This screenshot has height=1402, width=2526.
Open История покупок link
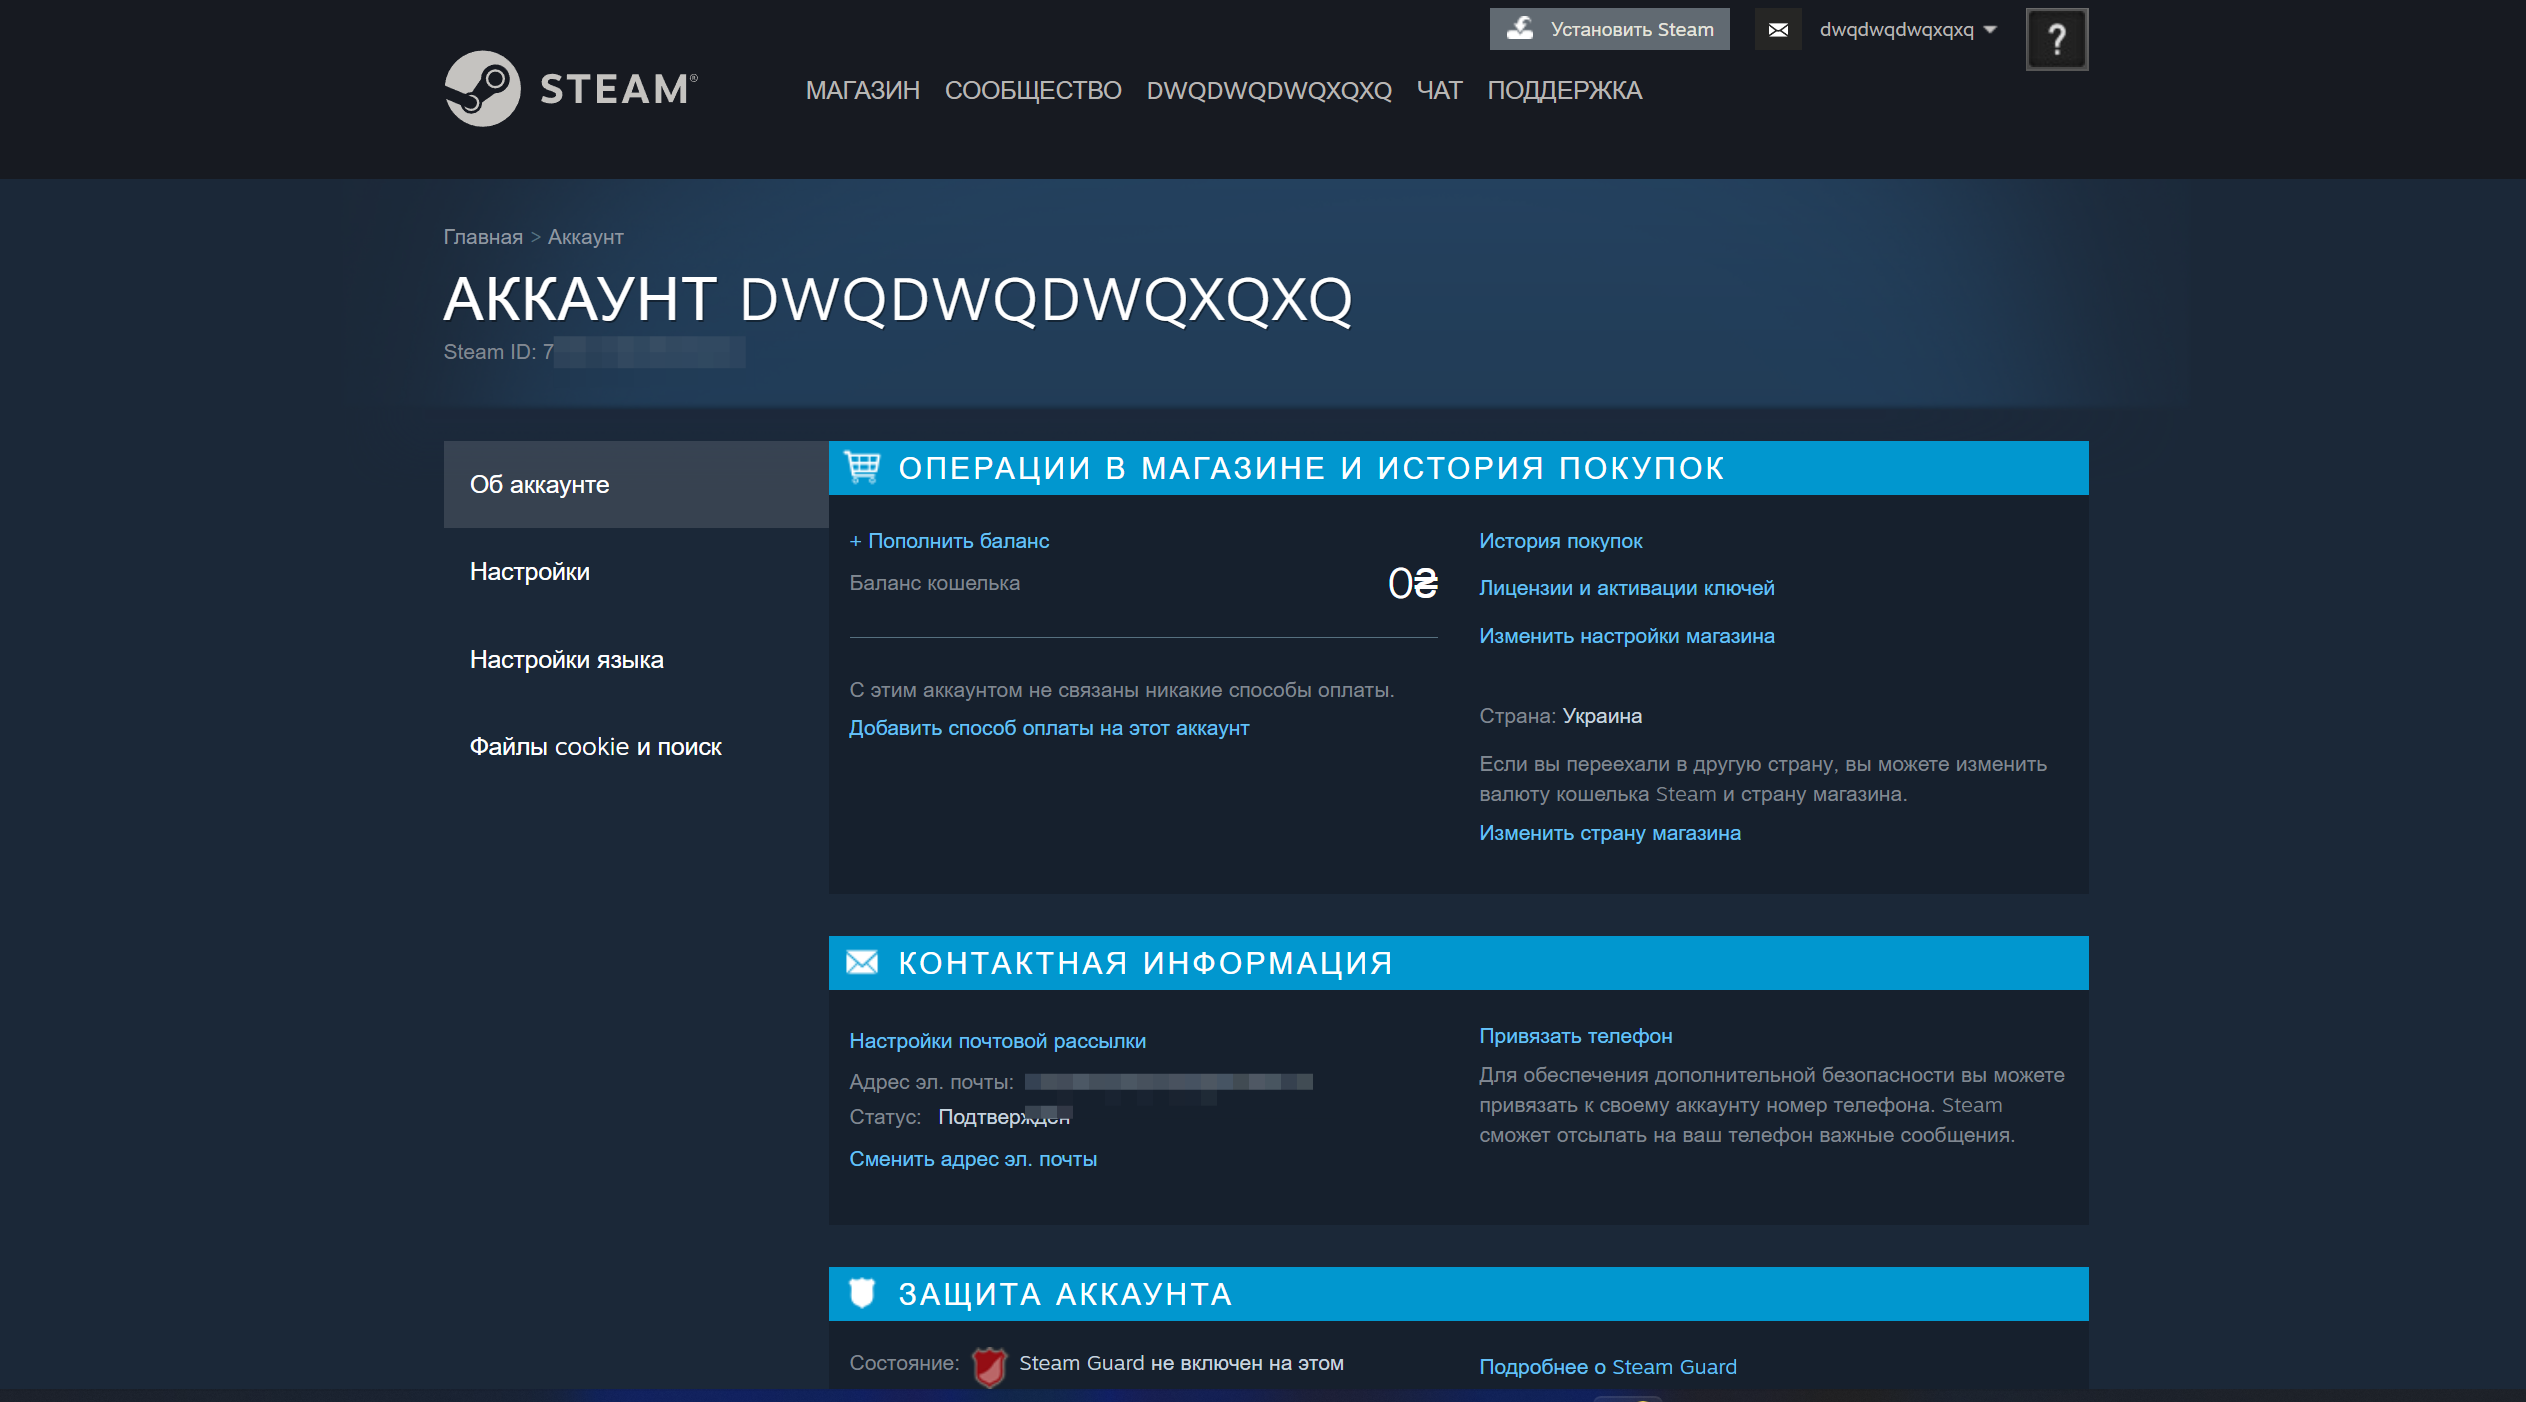(1560, 541)
